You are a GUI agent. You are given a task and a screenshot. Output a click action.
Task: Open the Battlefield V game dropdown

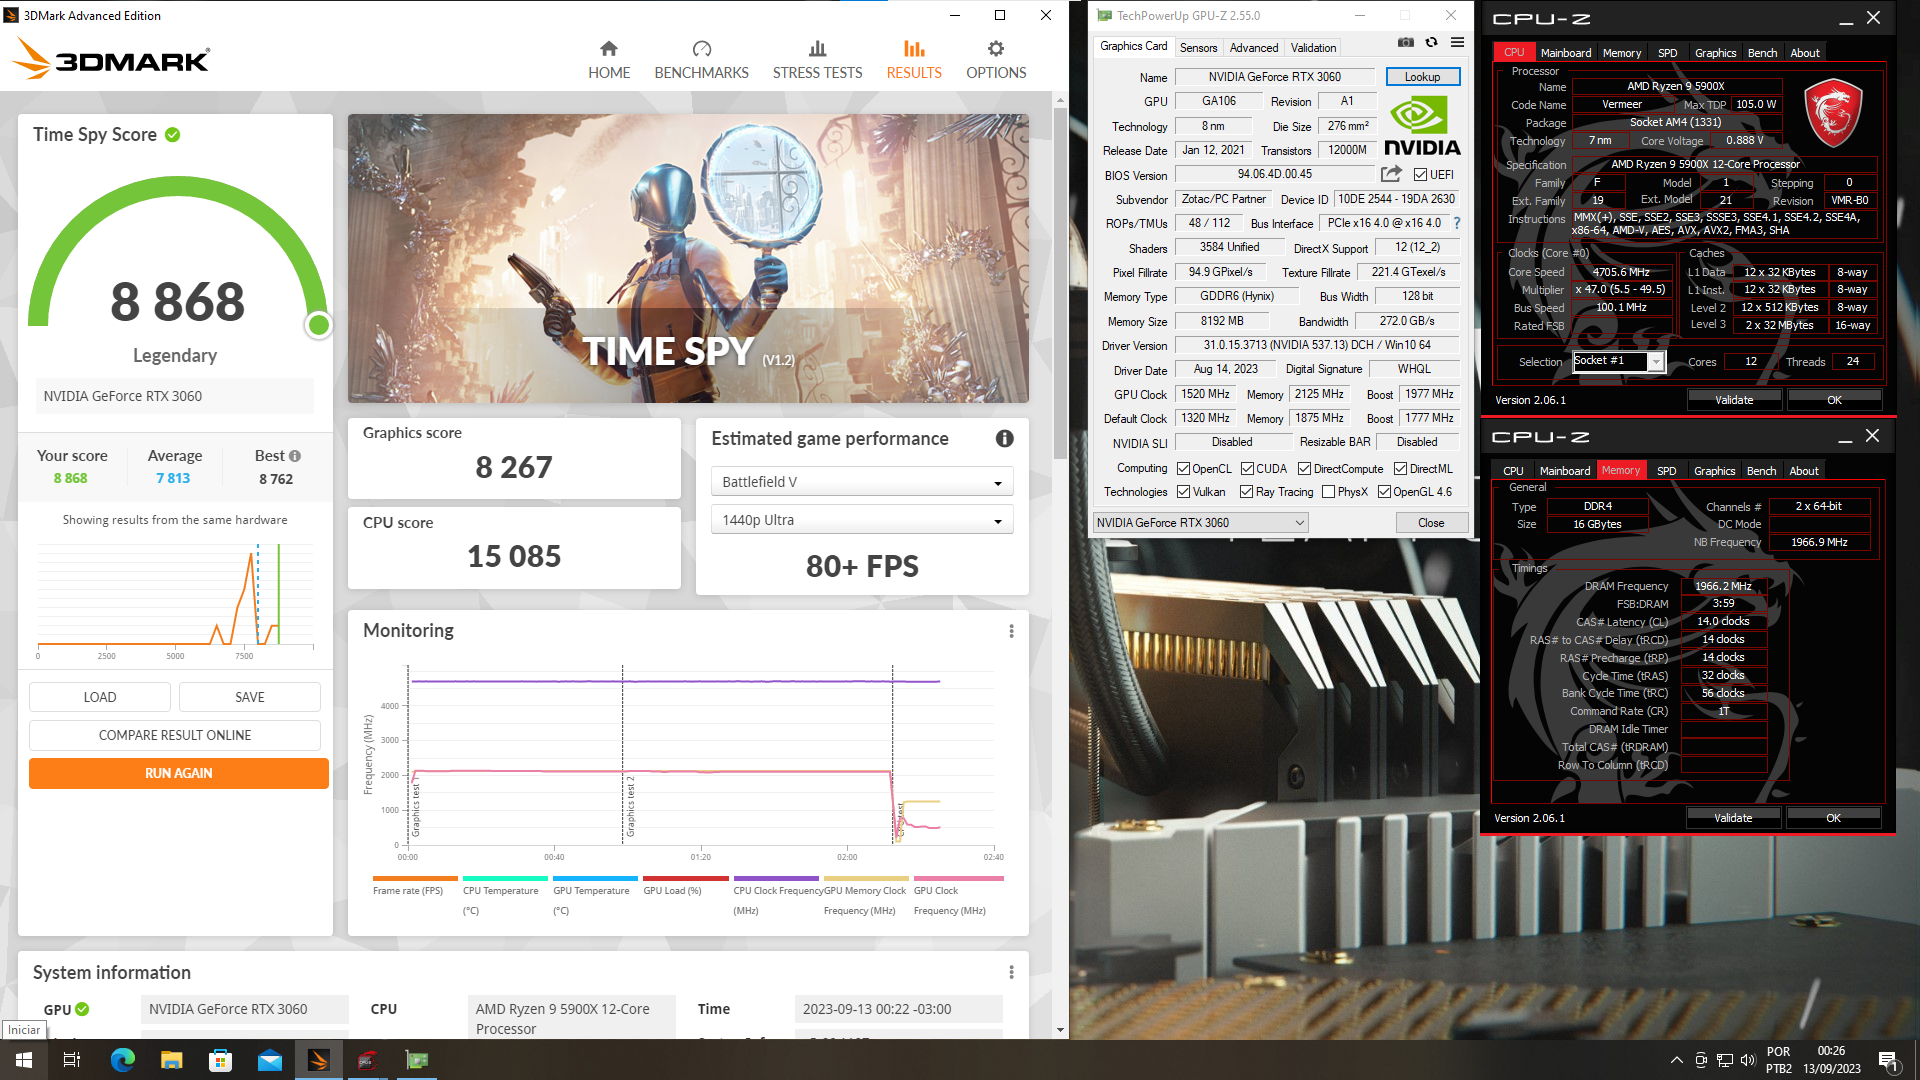862,482
